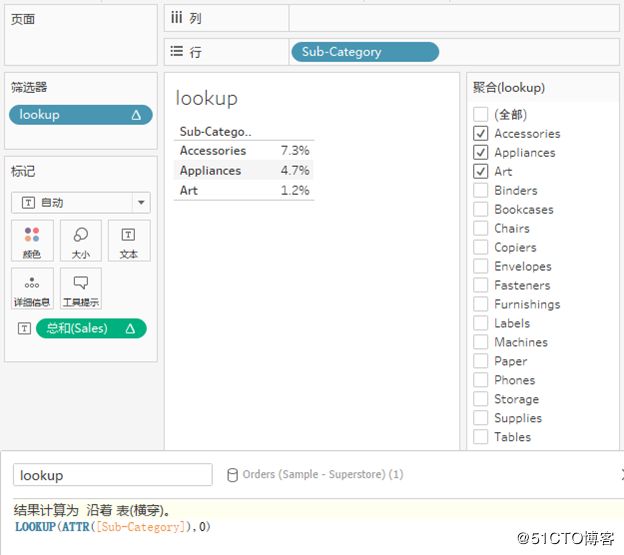Click the LOOKUP formula text in the editor
Image resolution: width=624 pixels, height=555 pixels.
click(113, 527)
